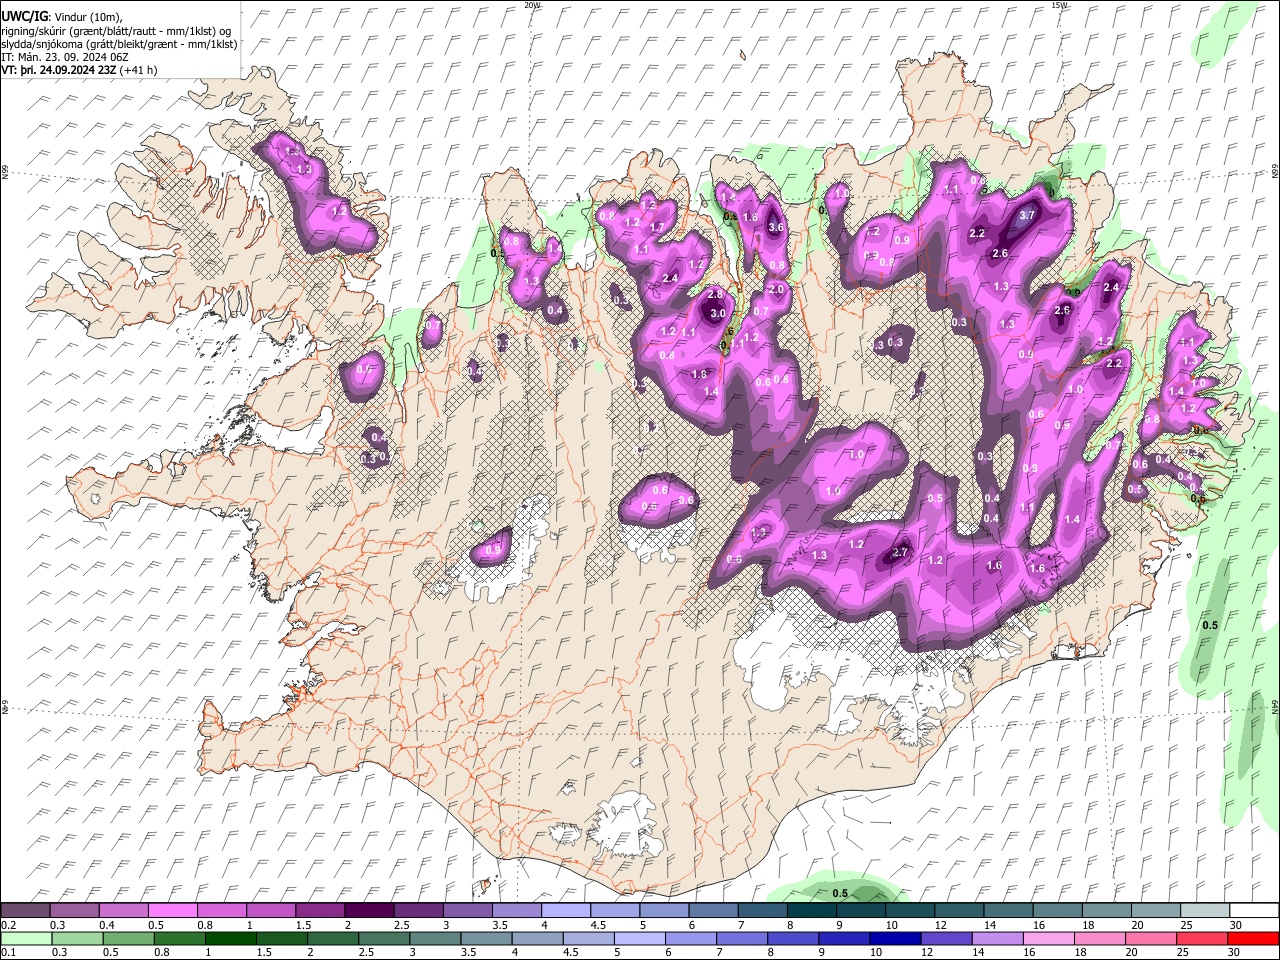Pick the top row legend swatch labeled 14
The width and height of the screenshot is (1280, 960).
point(1006,910)
